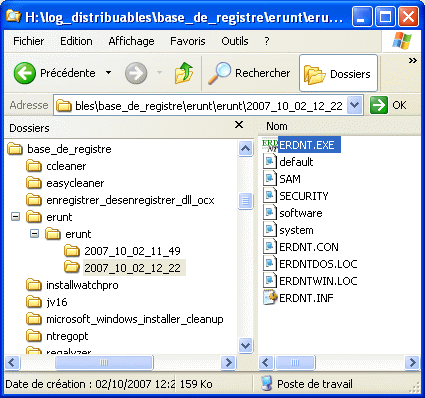Click folder tree scroll down arrow
This screenshot has height=398, width=425.
pos(246,345)
